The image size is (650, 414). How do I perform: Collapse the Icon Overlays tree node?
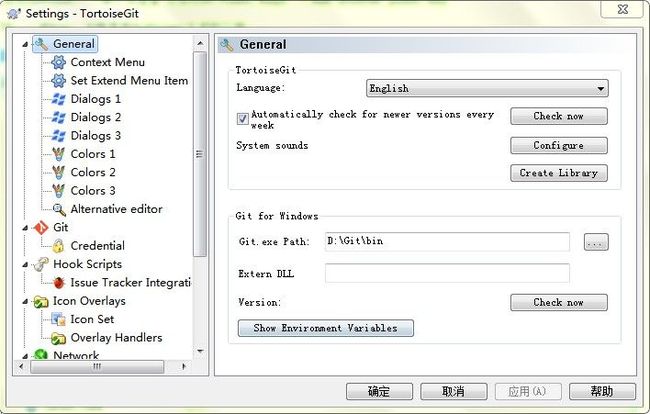point(25,301)
